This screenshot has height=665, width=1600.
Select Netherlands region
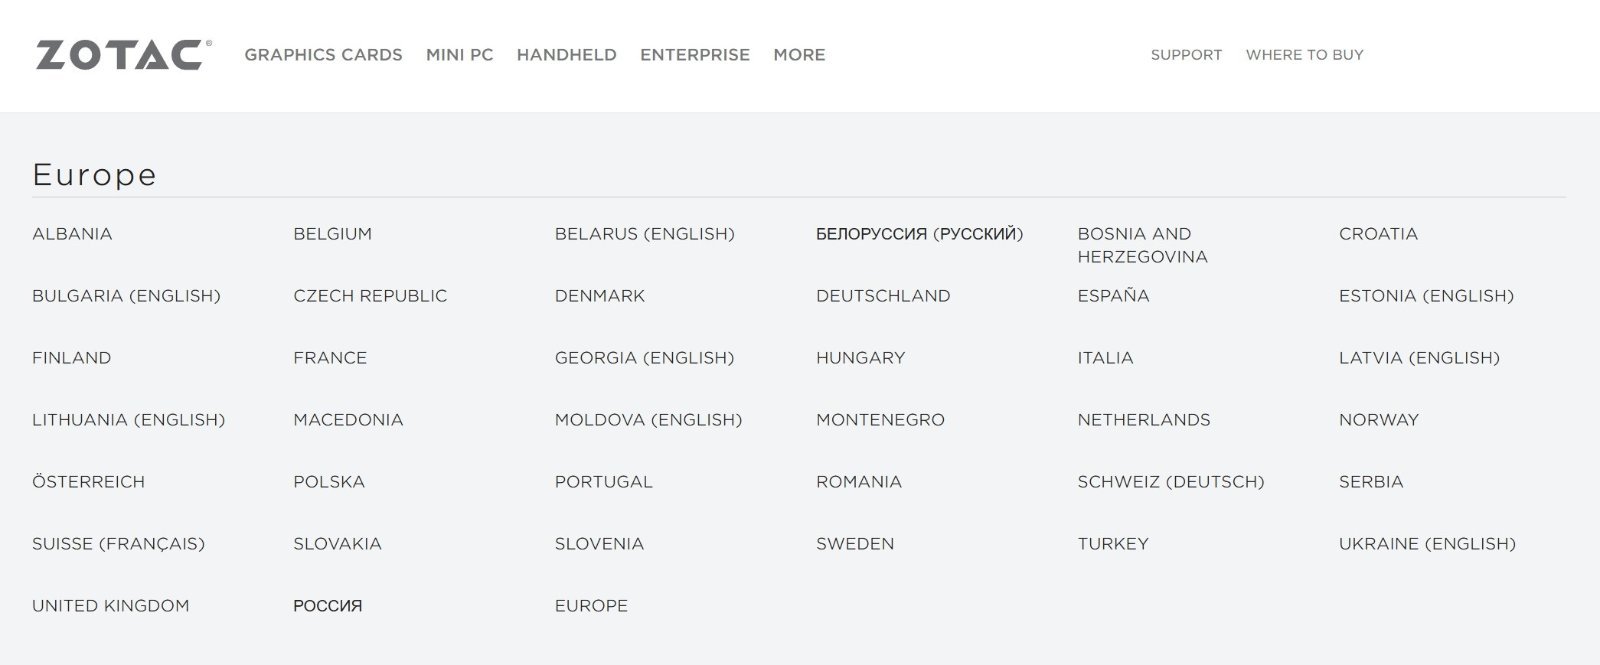tap(1143, 420)
